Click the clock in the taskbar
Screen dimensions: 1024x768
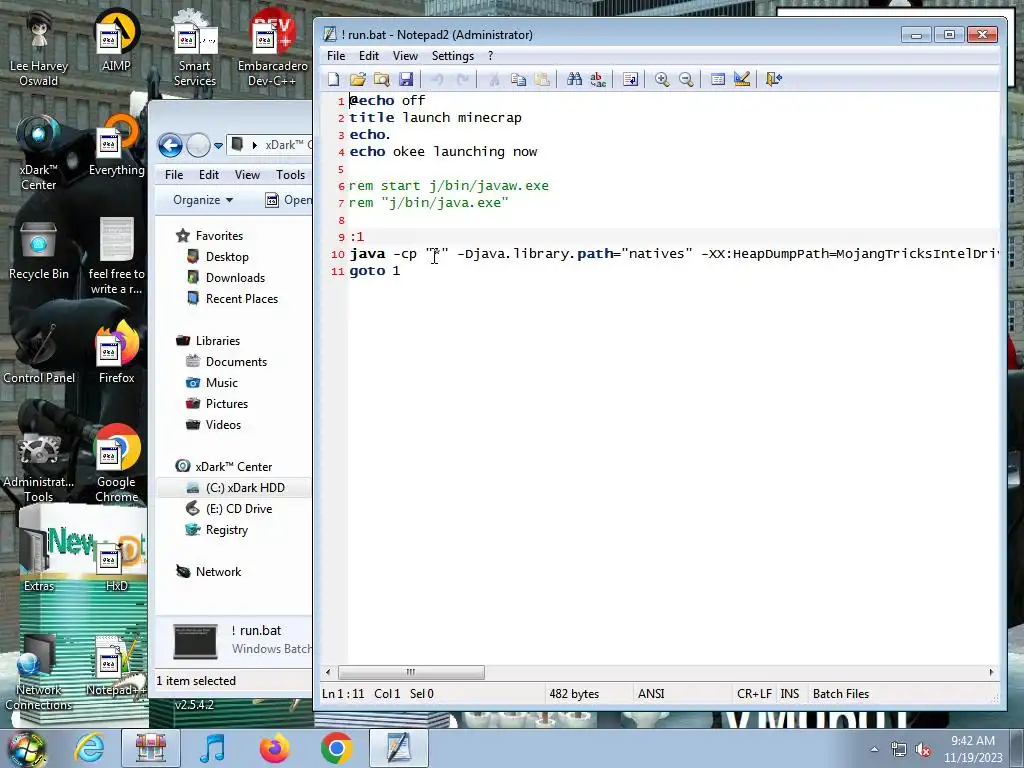973,749
